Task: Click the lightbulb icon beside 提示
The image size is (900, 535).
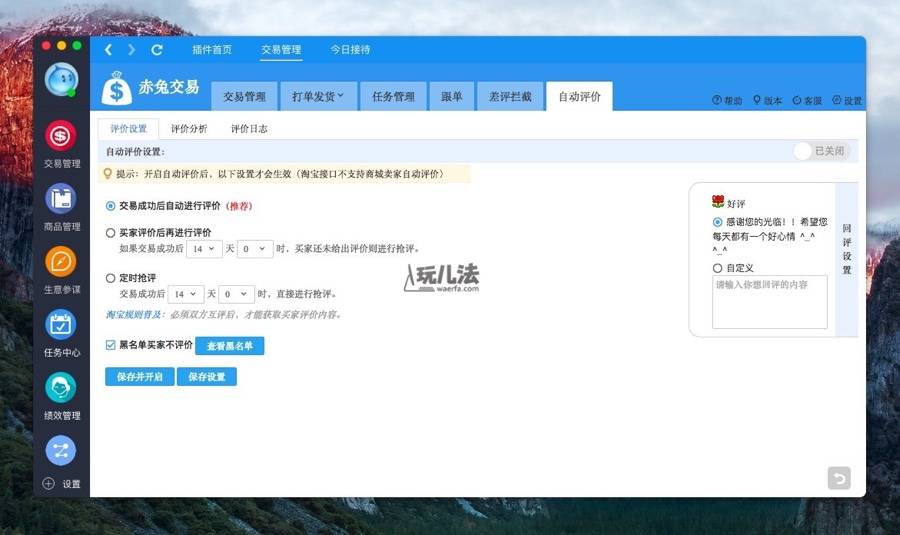Action: tap(107, 173)
